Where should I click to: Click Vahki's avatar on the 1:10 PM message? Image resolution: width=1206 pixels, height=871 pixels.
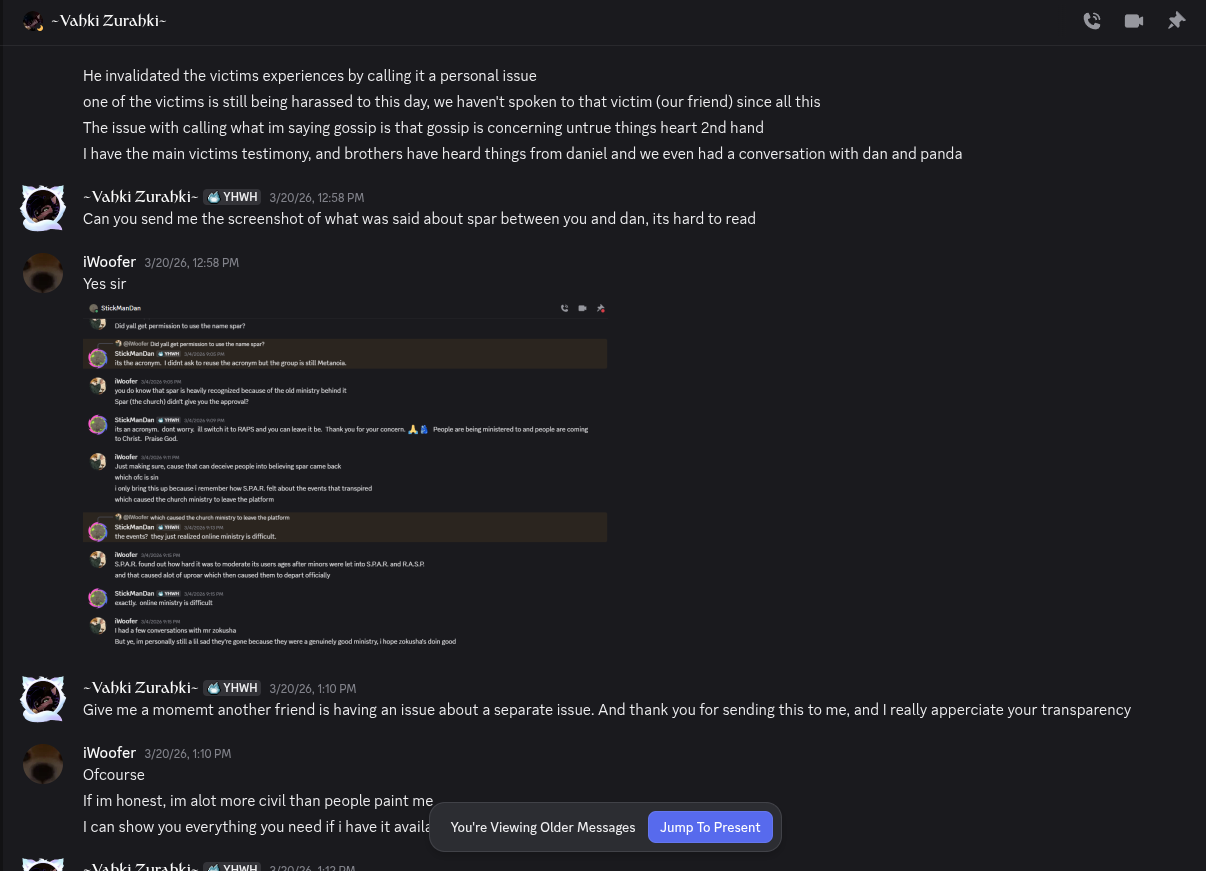43,699
